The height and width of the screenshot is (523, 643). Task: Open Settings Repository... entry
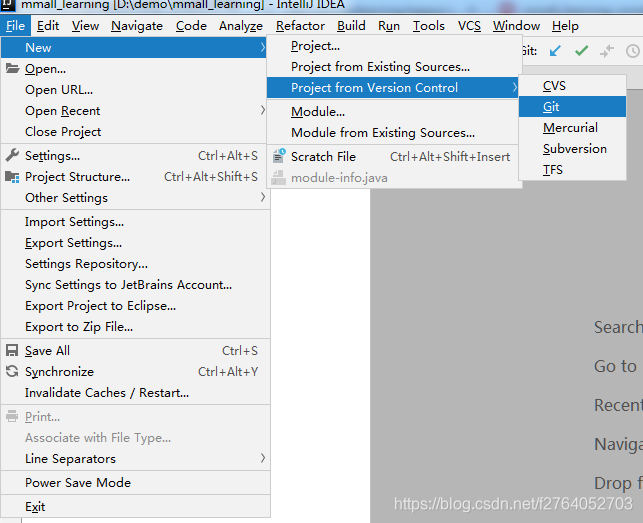pyautogui.click(x=135, y=263)
